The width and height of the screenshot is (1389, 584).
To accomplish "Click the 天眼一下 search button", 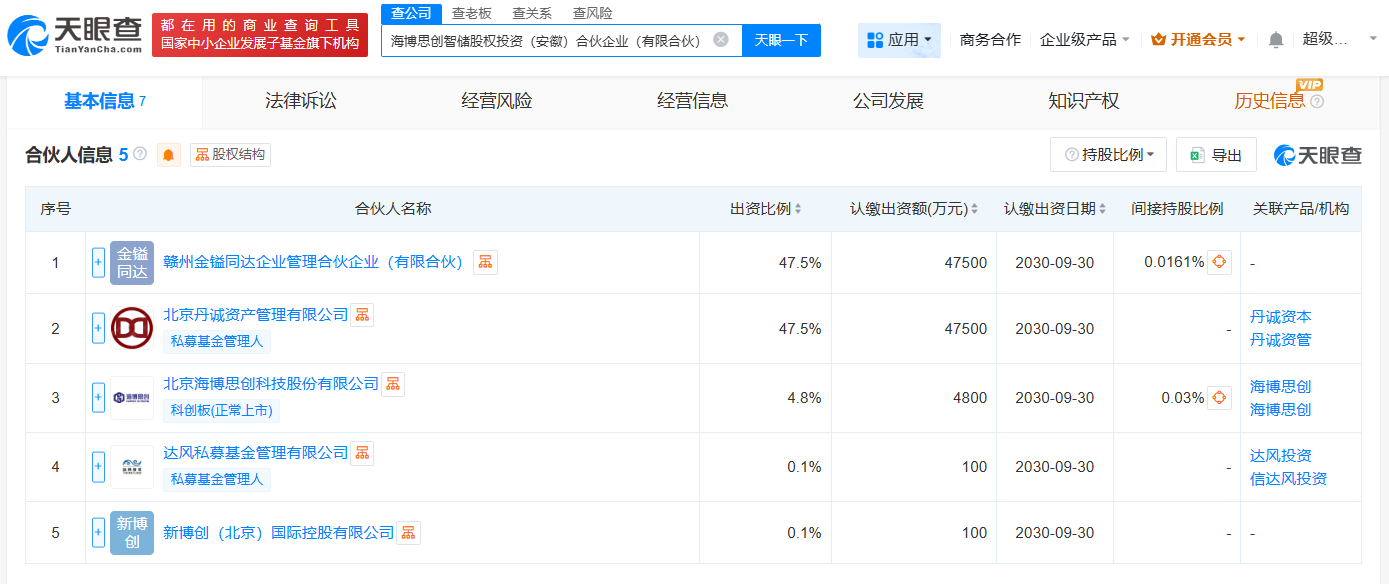I will (781, 40).
